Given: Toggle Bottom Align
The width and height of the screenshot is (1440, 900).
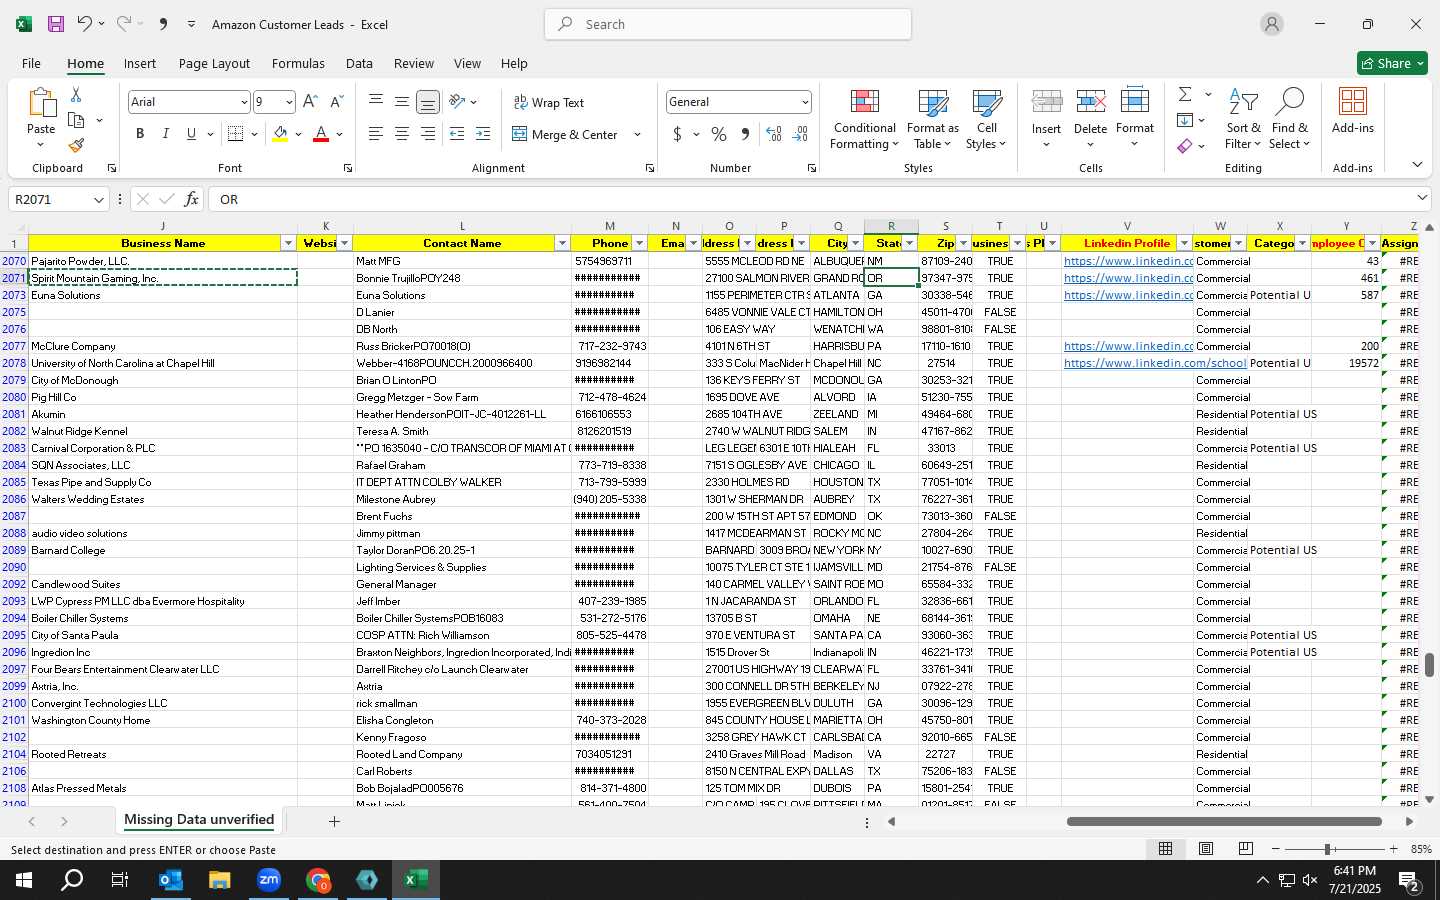Looking at the screenshot, I should [x=427, y=102].
